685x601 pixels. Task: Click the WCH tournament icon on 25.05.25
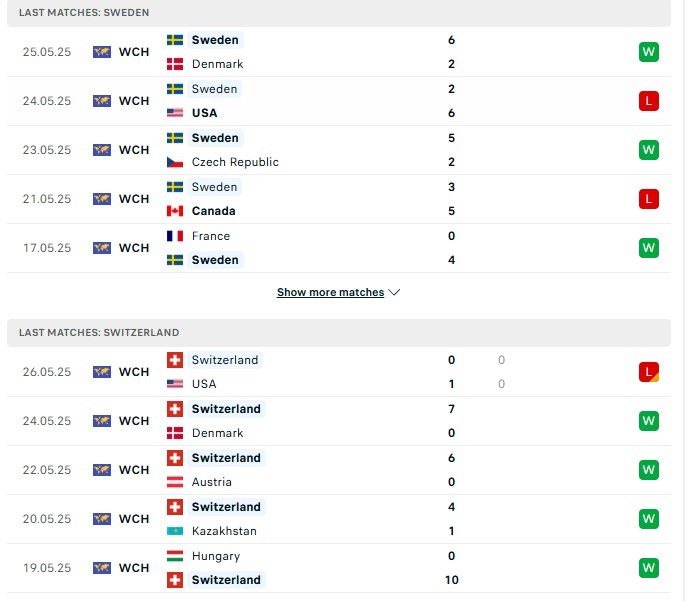coord(101,52)
